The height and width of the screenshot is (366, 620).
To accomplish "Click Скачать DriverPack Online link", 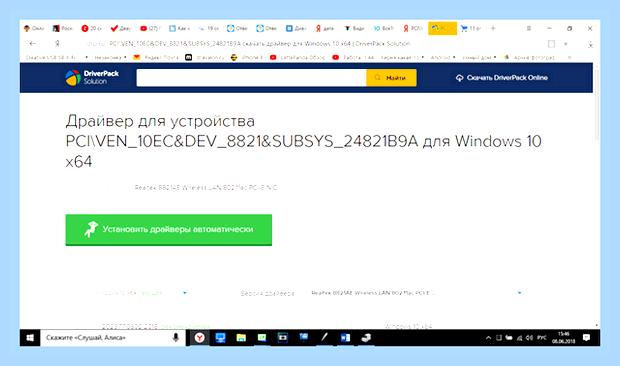I will click(x=502, y=78).
